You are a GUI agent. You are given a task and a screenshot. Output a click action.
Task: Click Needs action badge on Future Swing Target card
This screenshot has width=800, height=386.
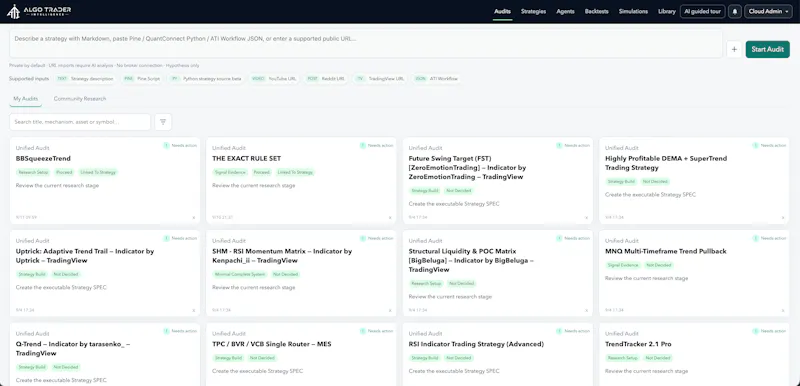pos(573,145)
